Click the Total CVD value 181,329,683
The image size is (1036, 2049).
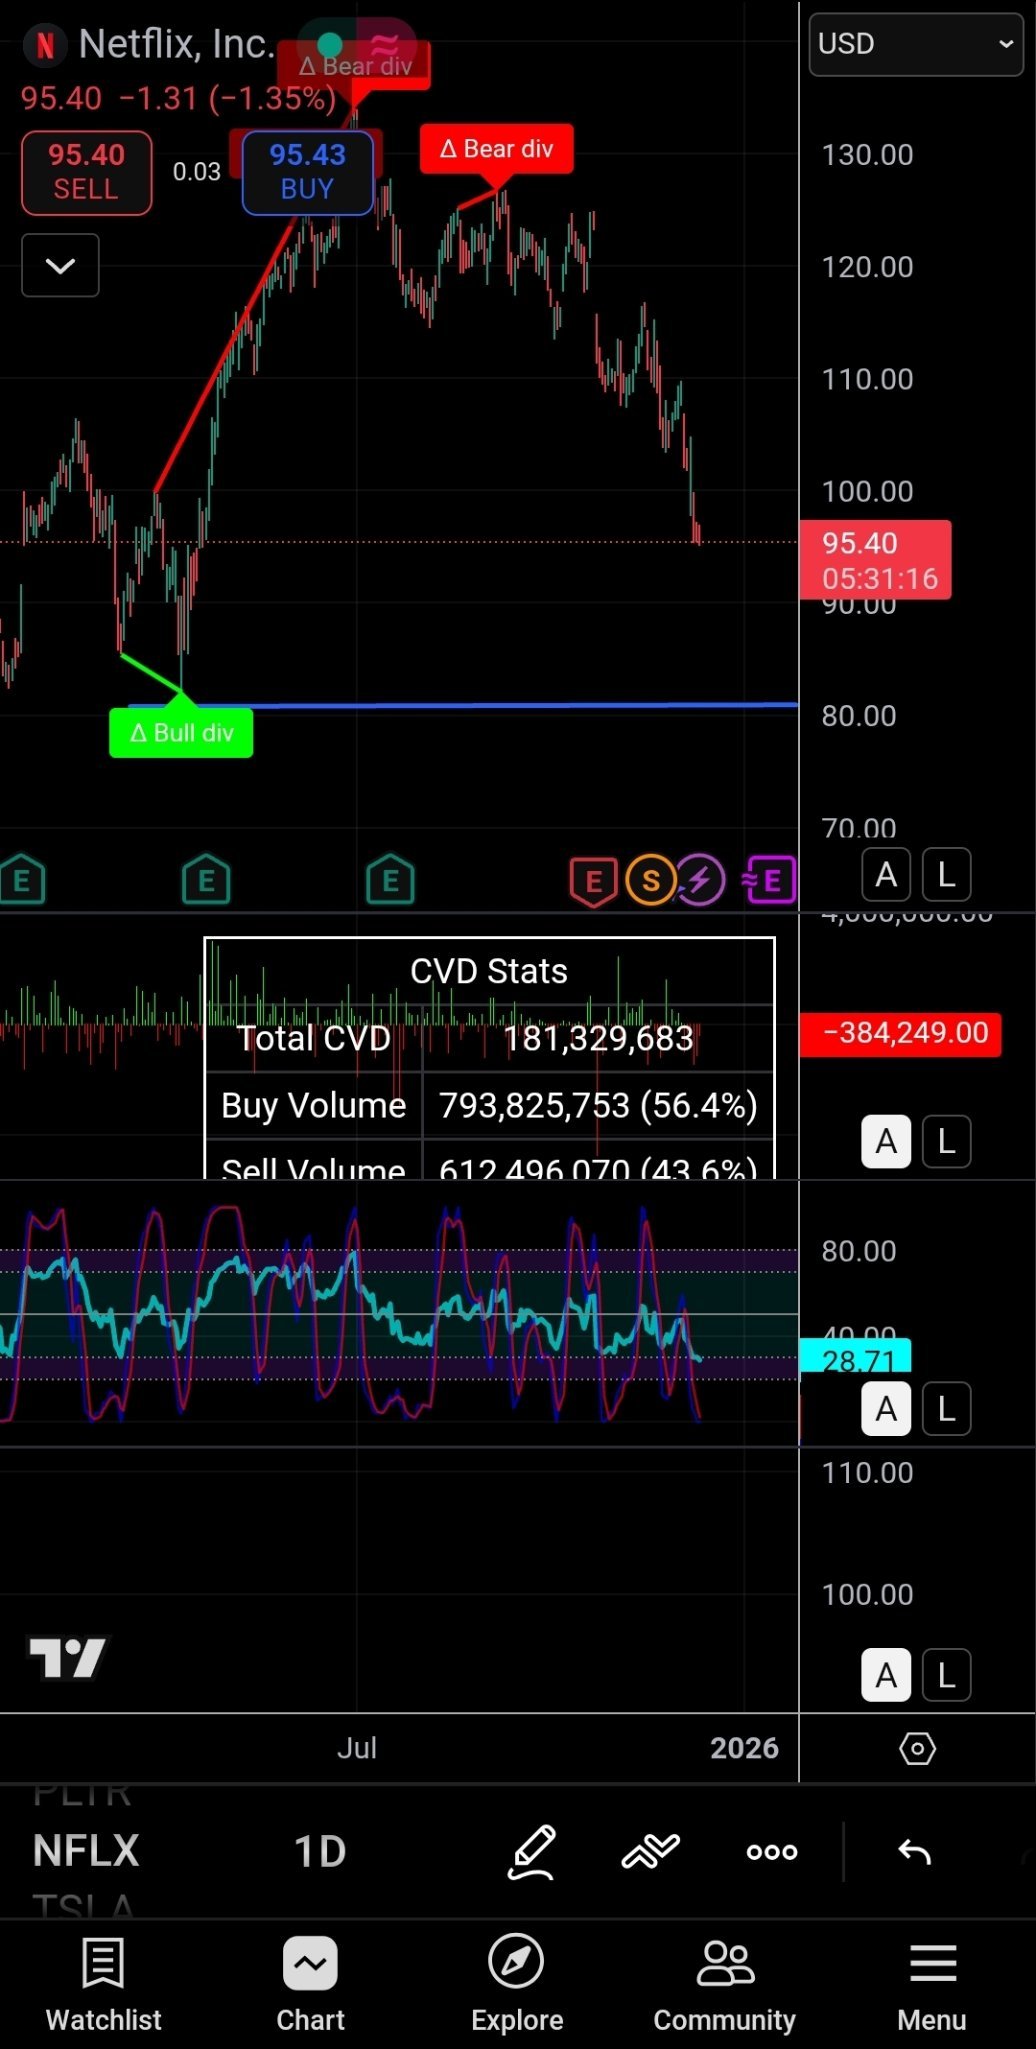(598, 1038)
